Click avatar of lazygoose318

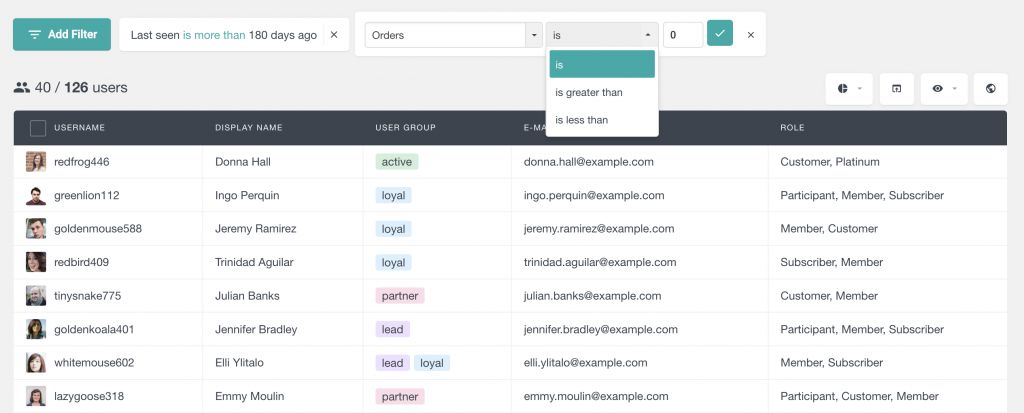pos(36,396)
